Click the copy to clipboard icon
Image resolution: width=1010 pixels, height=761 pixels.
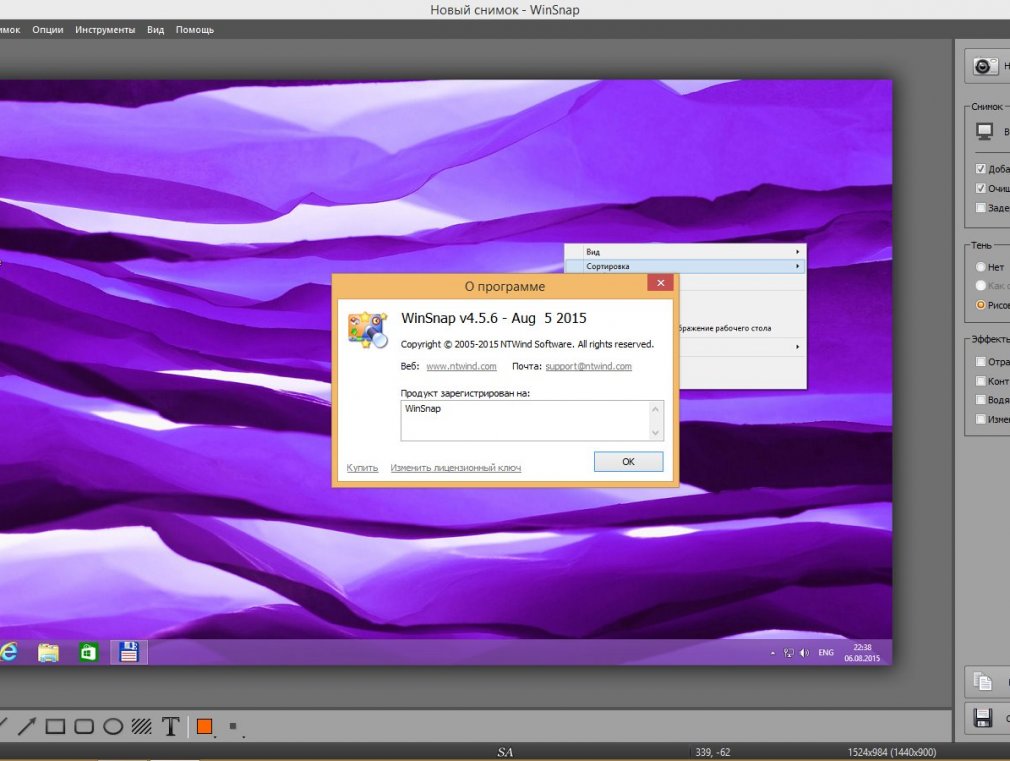point(983,681)
